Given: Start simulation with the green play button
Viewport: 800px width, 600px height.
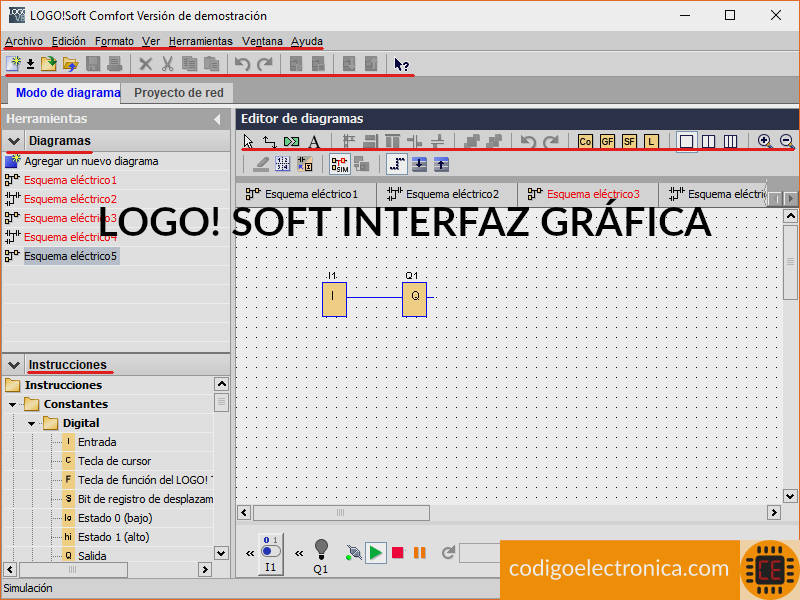Looking at the screenshot, I should coord(376,552).
